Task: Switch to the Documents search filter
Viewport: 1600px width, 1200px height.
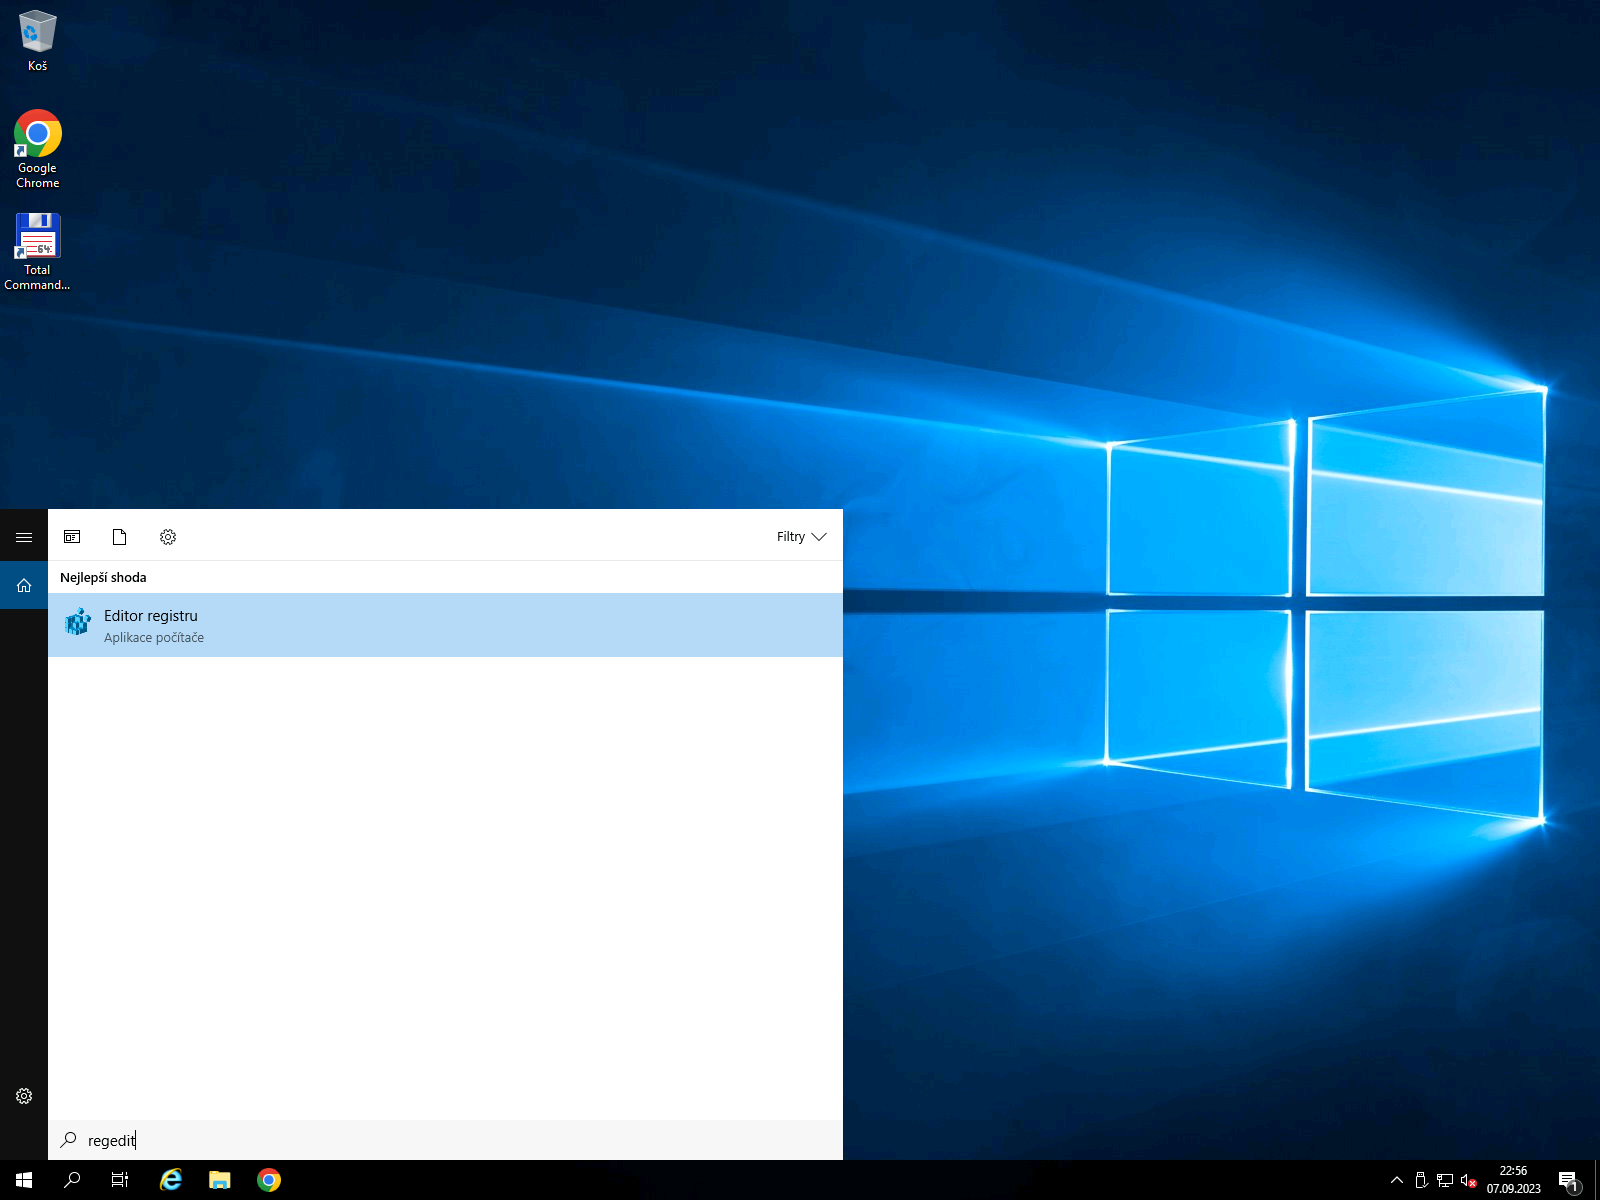Action: pos(119,537)
